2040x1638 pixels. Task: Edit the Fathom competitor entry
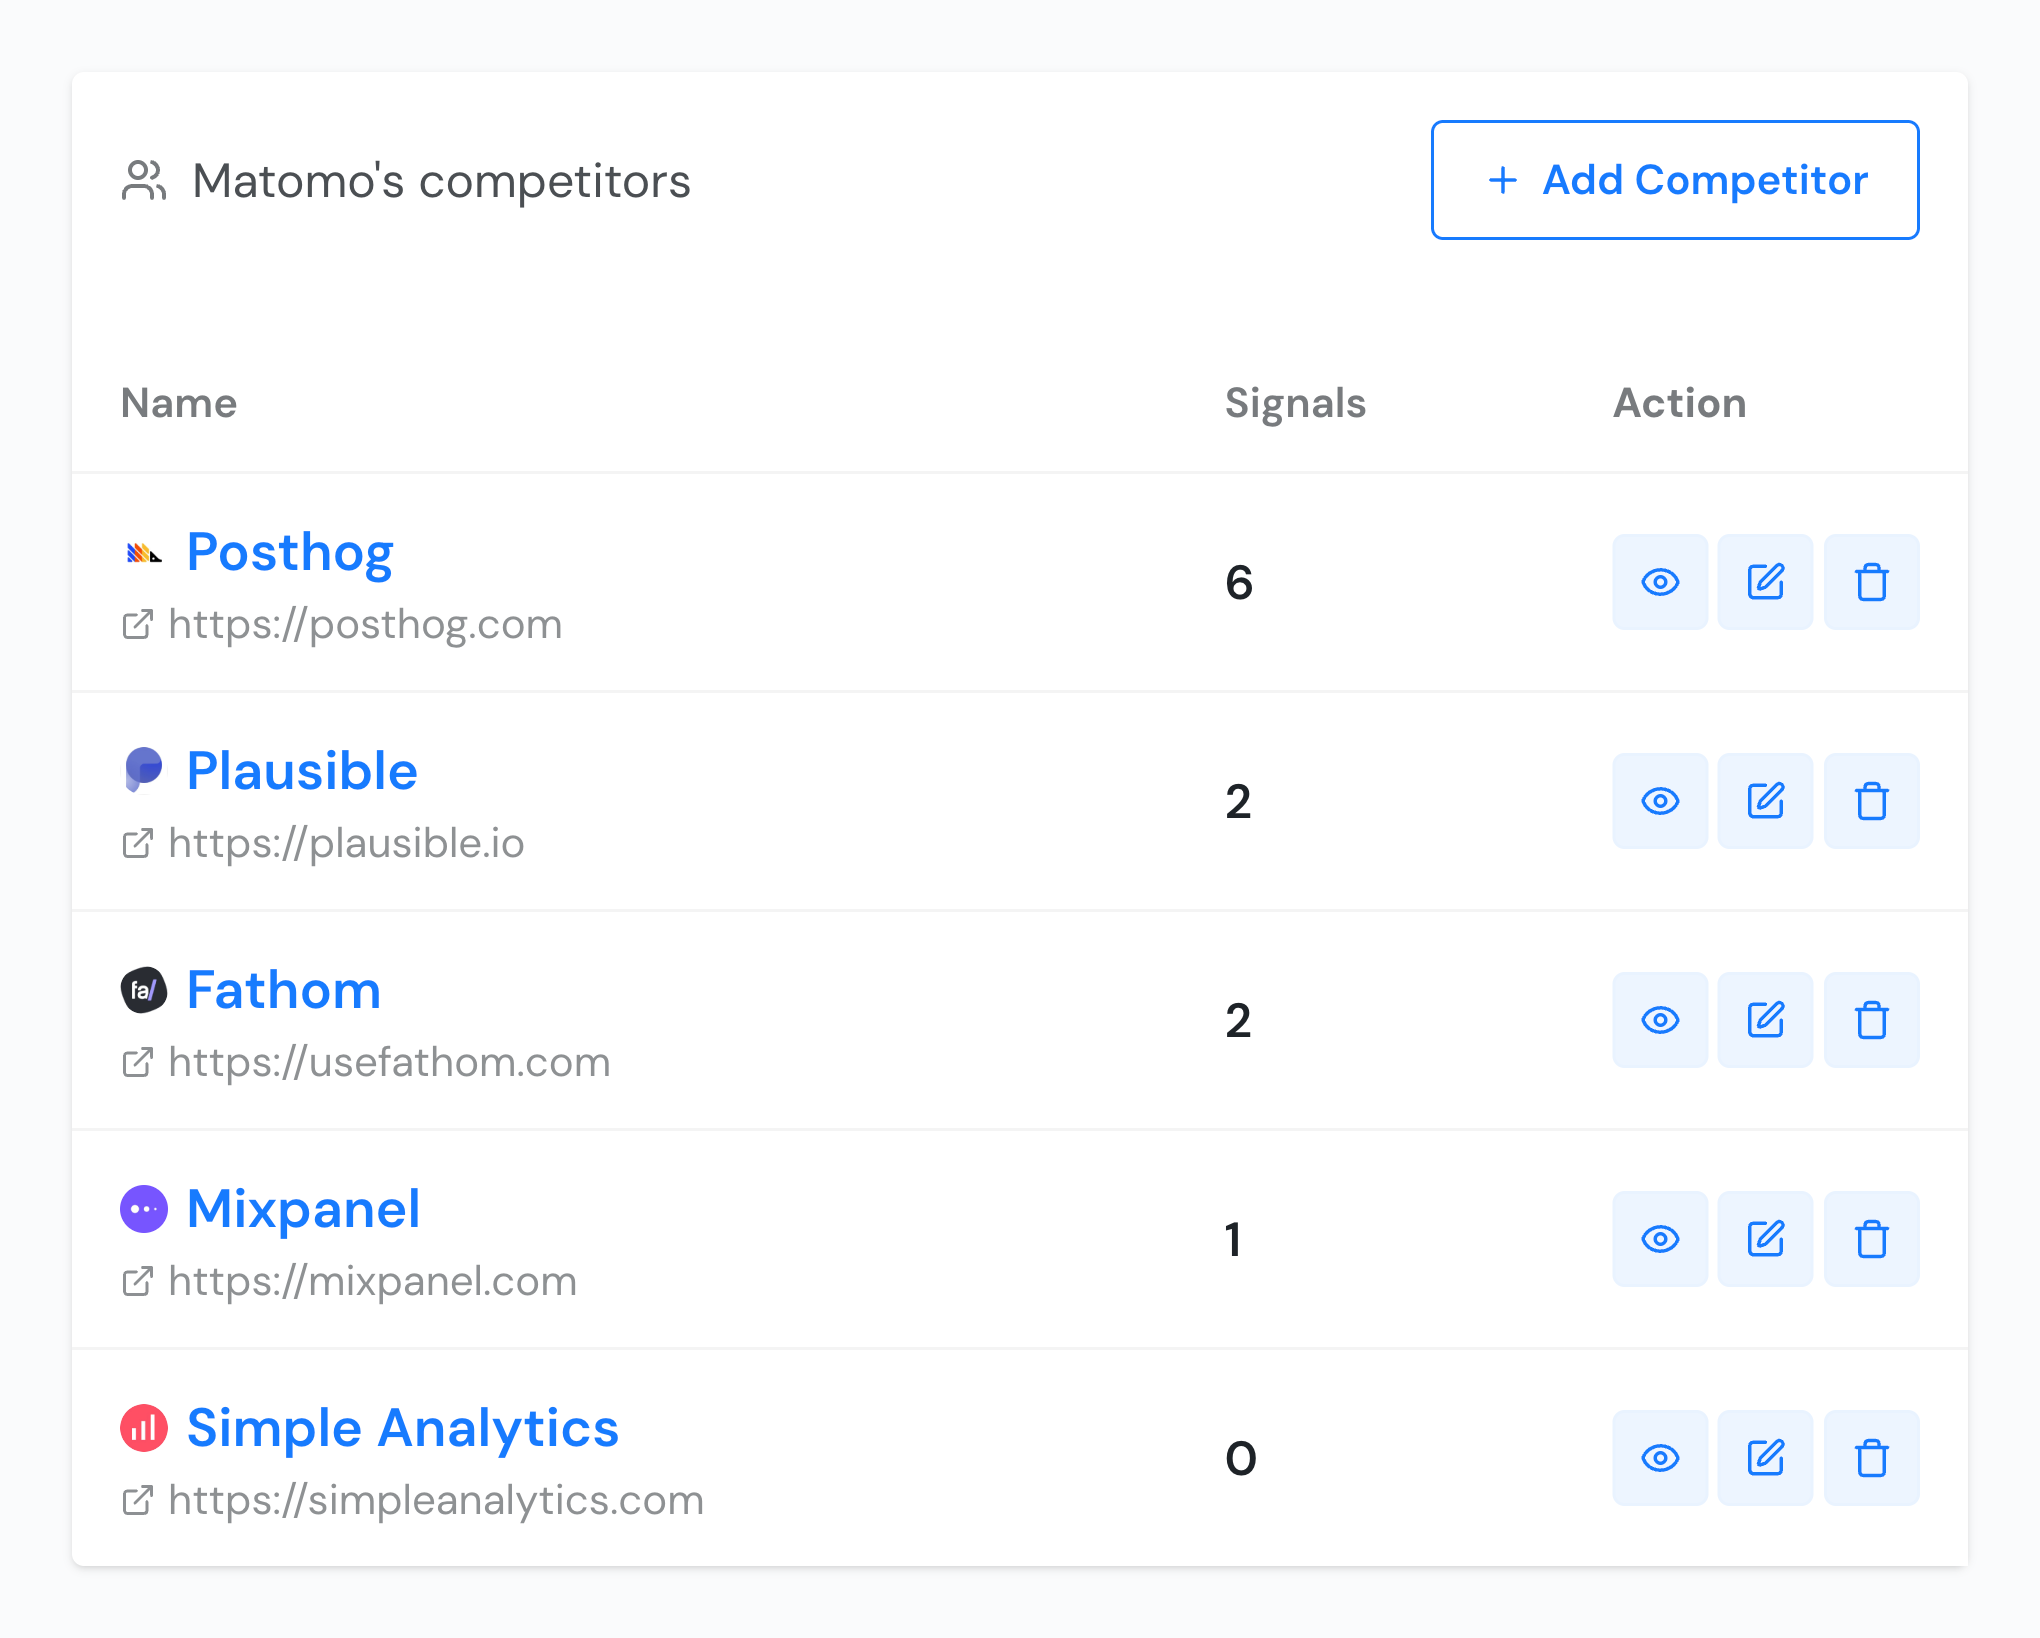click(1765, 1020)
